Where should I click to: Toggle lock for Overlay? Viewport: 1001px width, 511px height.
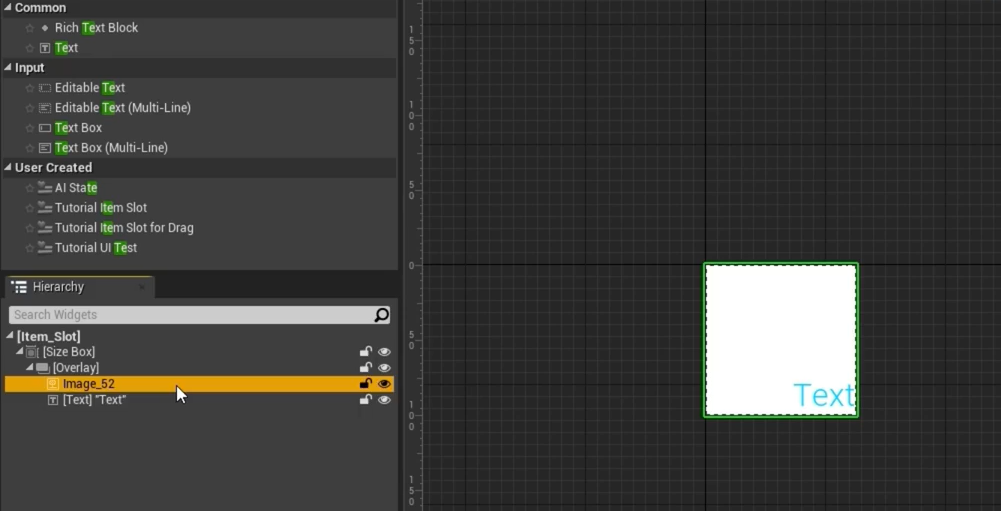[x=365, y=368]
